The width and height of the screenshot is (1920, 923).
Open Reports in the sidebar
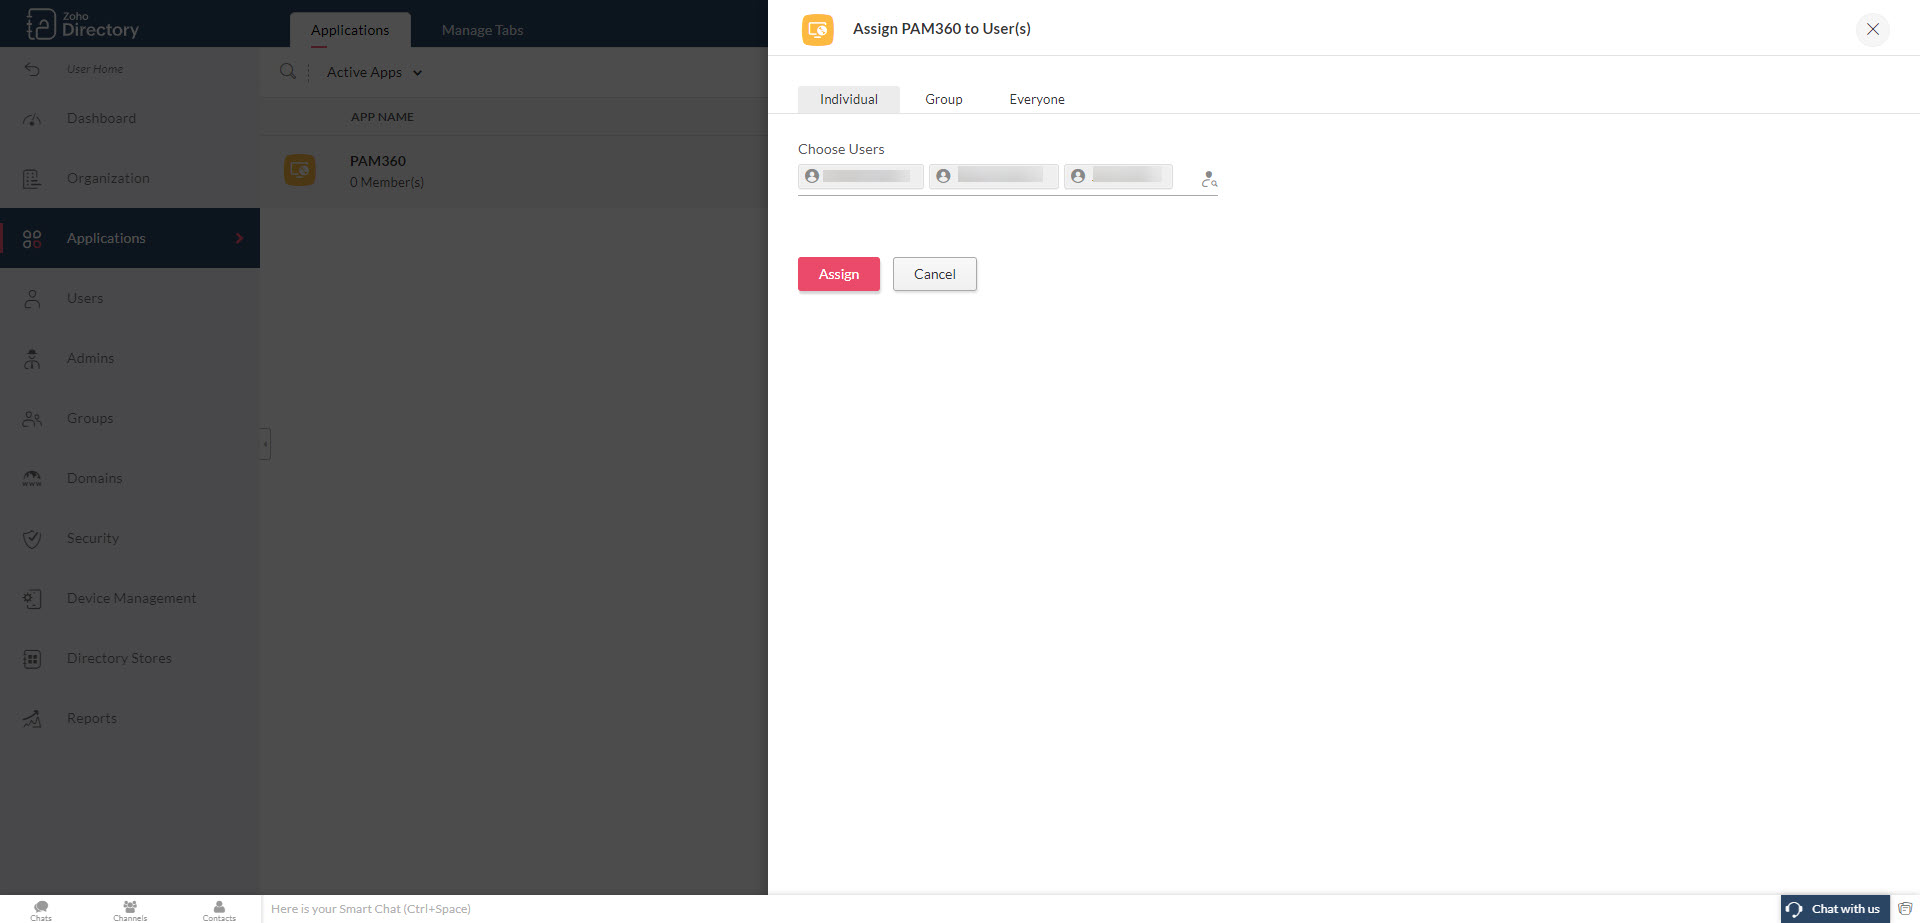coord(130,718)
